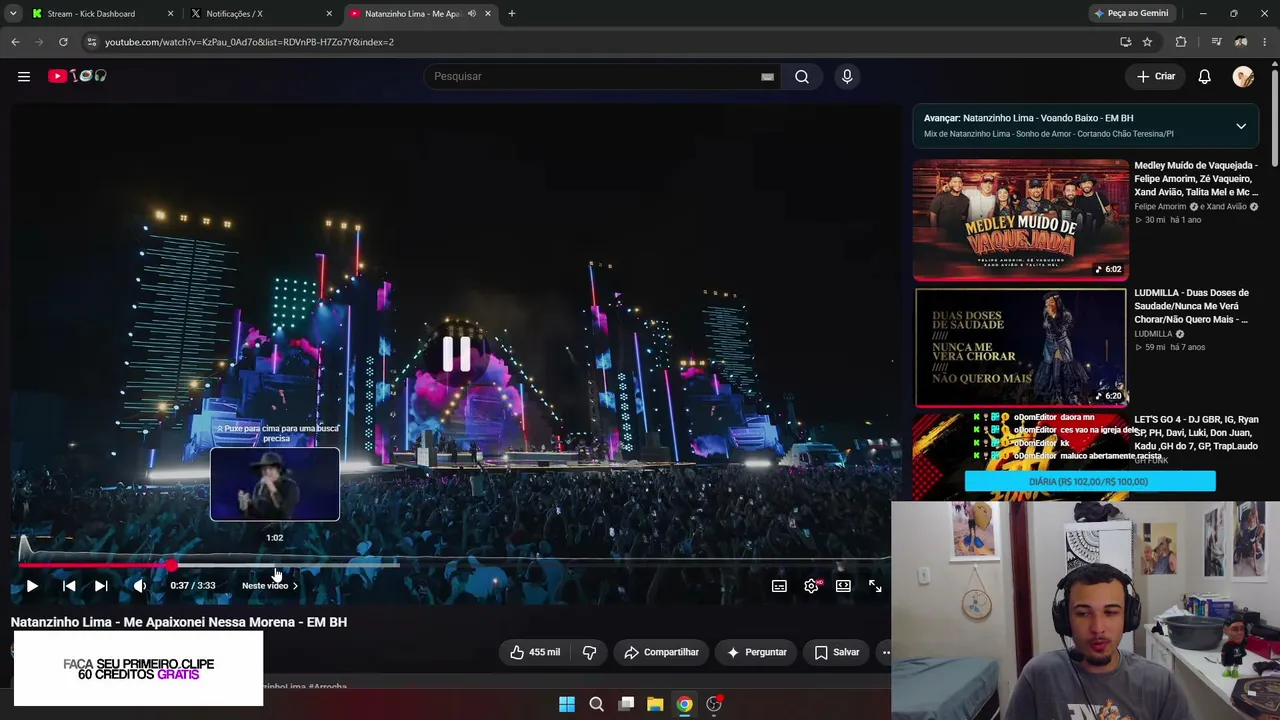Open the YouTube guide hamburger menu

(x=24, y=76)
